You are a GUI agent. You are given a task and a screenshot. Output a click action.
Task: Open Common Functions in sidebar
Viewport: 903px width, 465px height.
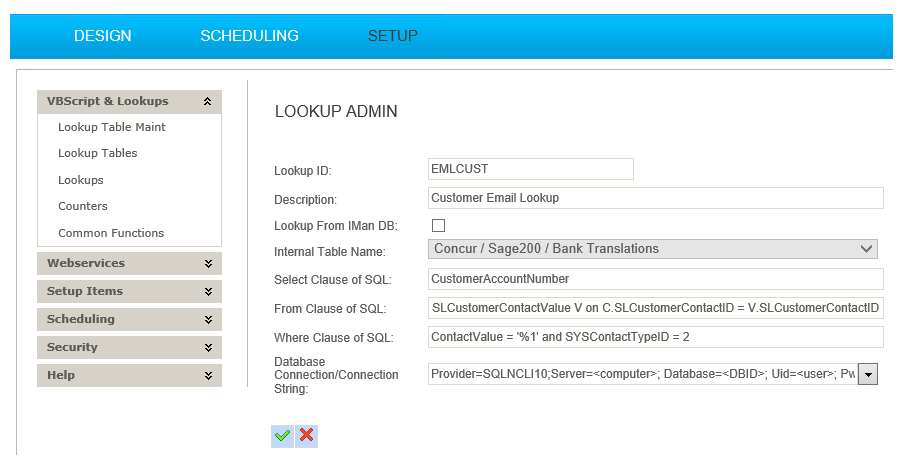point(111,233)
